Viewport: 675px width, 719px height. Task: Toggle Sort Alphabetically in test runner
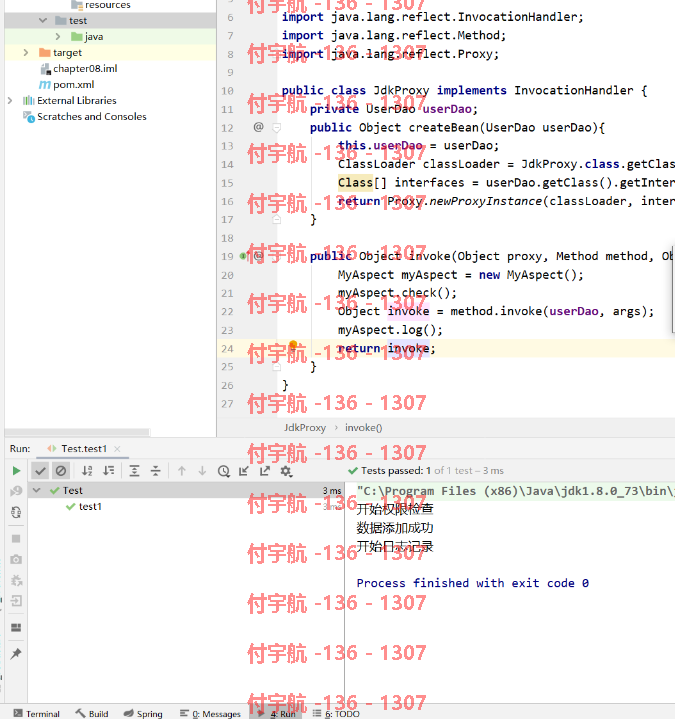click(x=87, y=470)
